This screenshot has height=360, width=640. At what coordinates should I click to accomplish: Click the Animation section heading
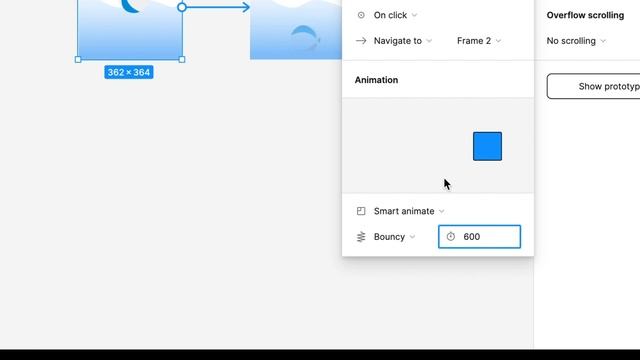[376, 80]
